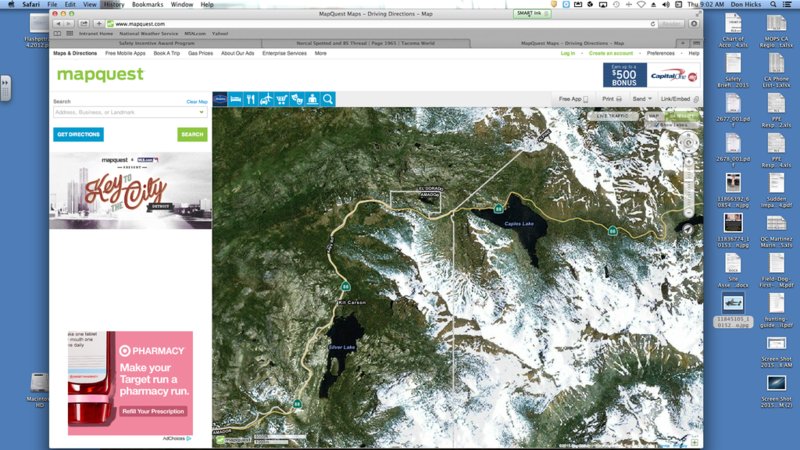Click the highway 88 shield near Kit Carson

(x=345, y=287)
